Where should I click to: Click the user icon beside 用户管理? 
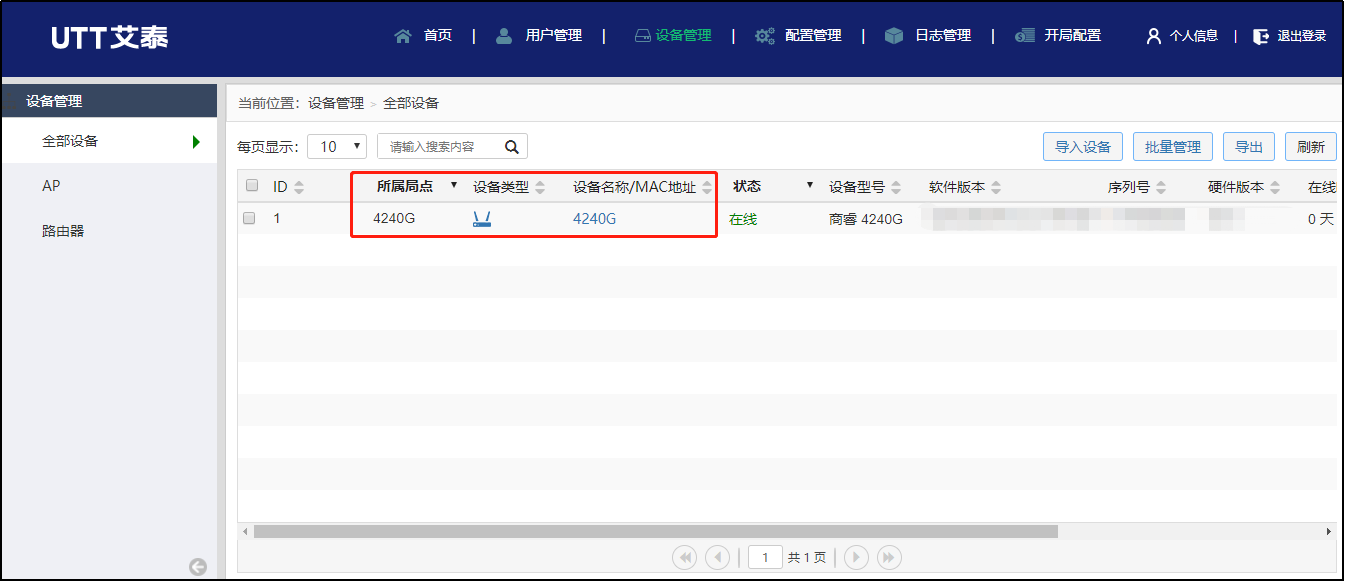tap(504, 36)
